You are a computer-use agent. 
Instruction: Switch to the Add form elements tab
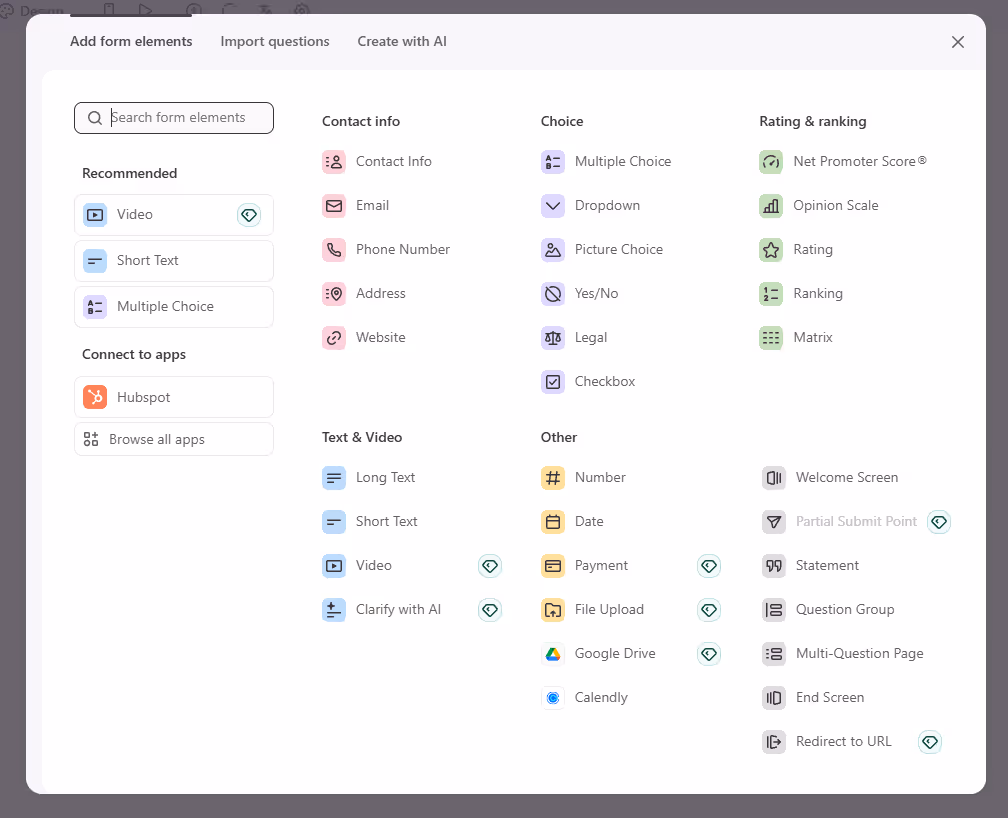(x=131, y=41)
